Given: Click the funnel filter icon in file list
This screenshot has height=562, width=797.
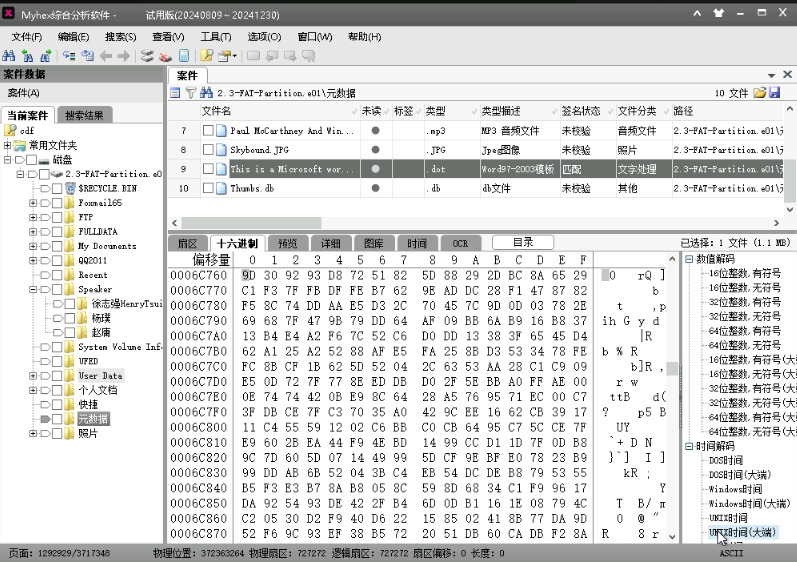Looking at the screenshot, I should coord(191,93).
